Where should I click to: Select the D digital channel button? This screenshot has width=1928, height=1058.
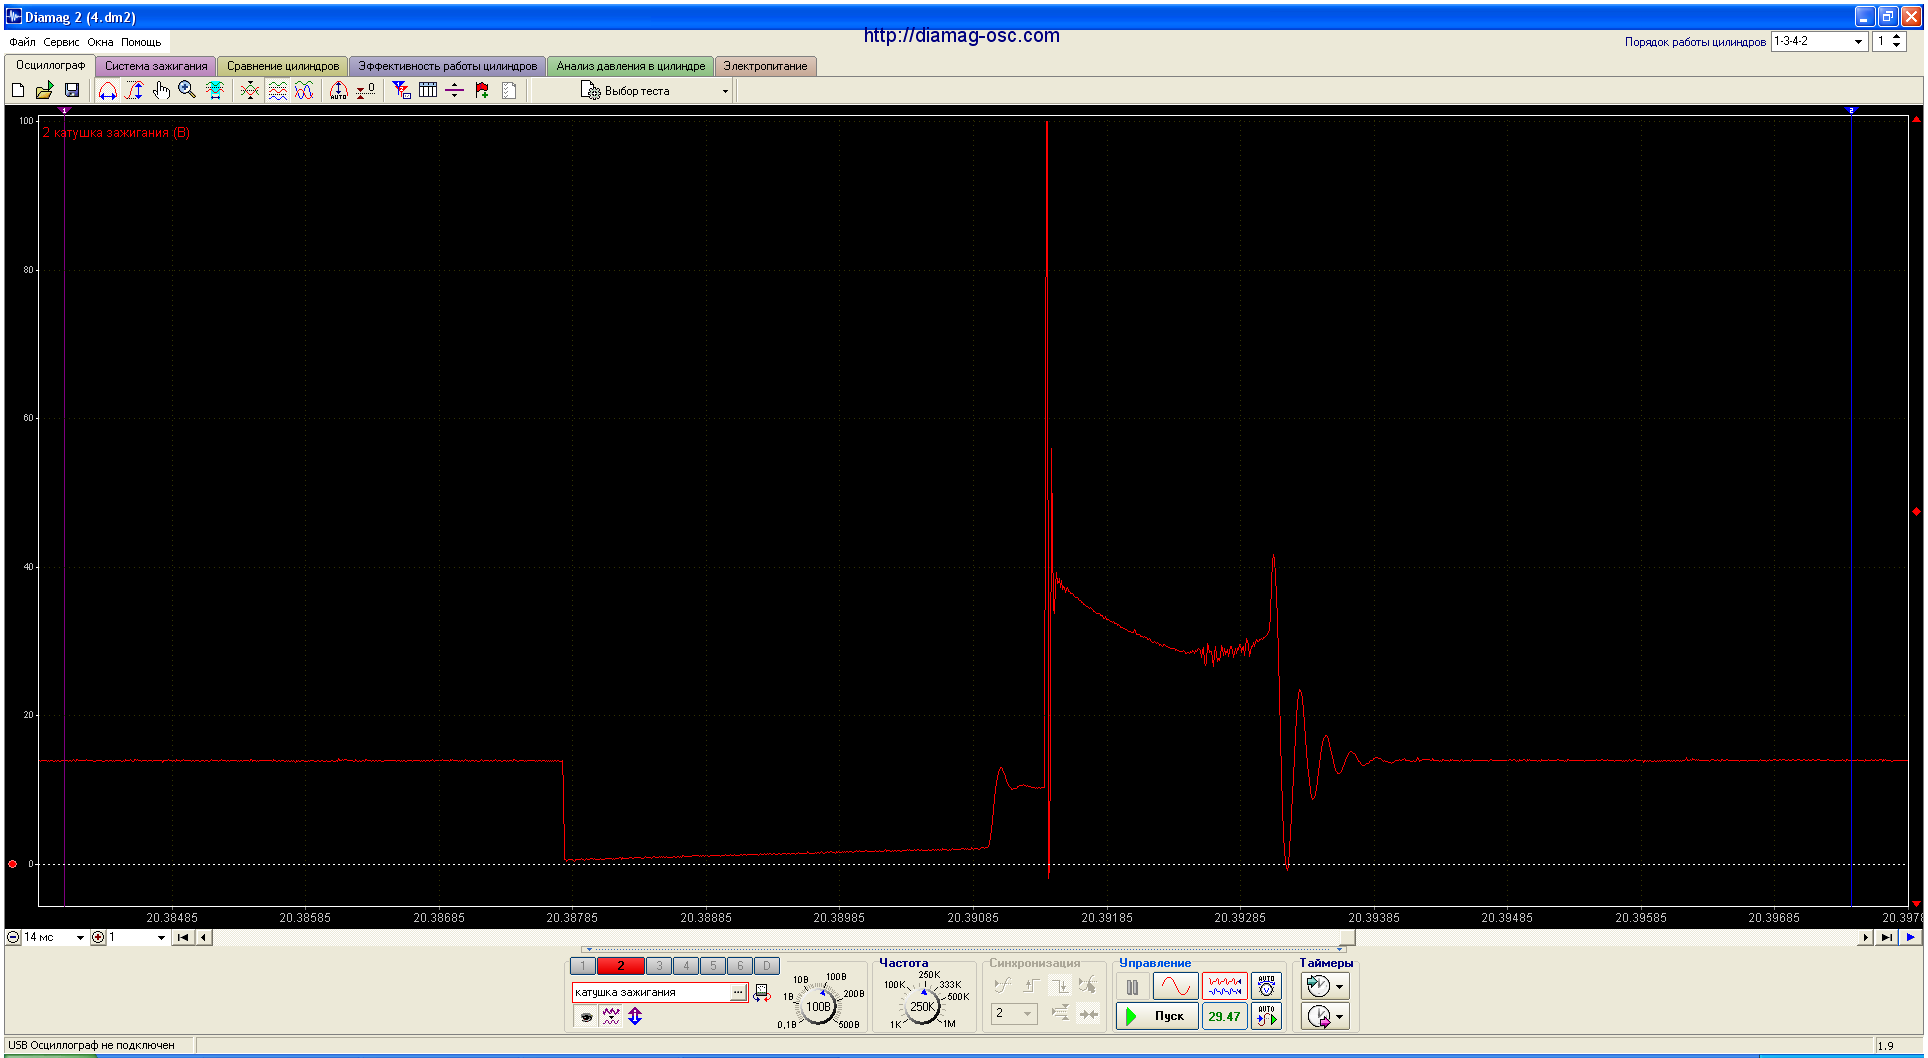(x=766, y=966)
